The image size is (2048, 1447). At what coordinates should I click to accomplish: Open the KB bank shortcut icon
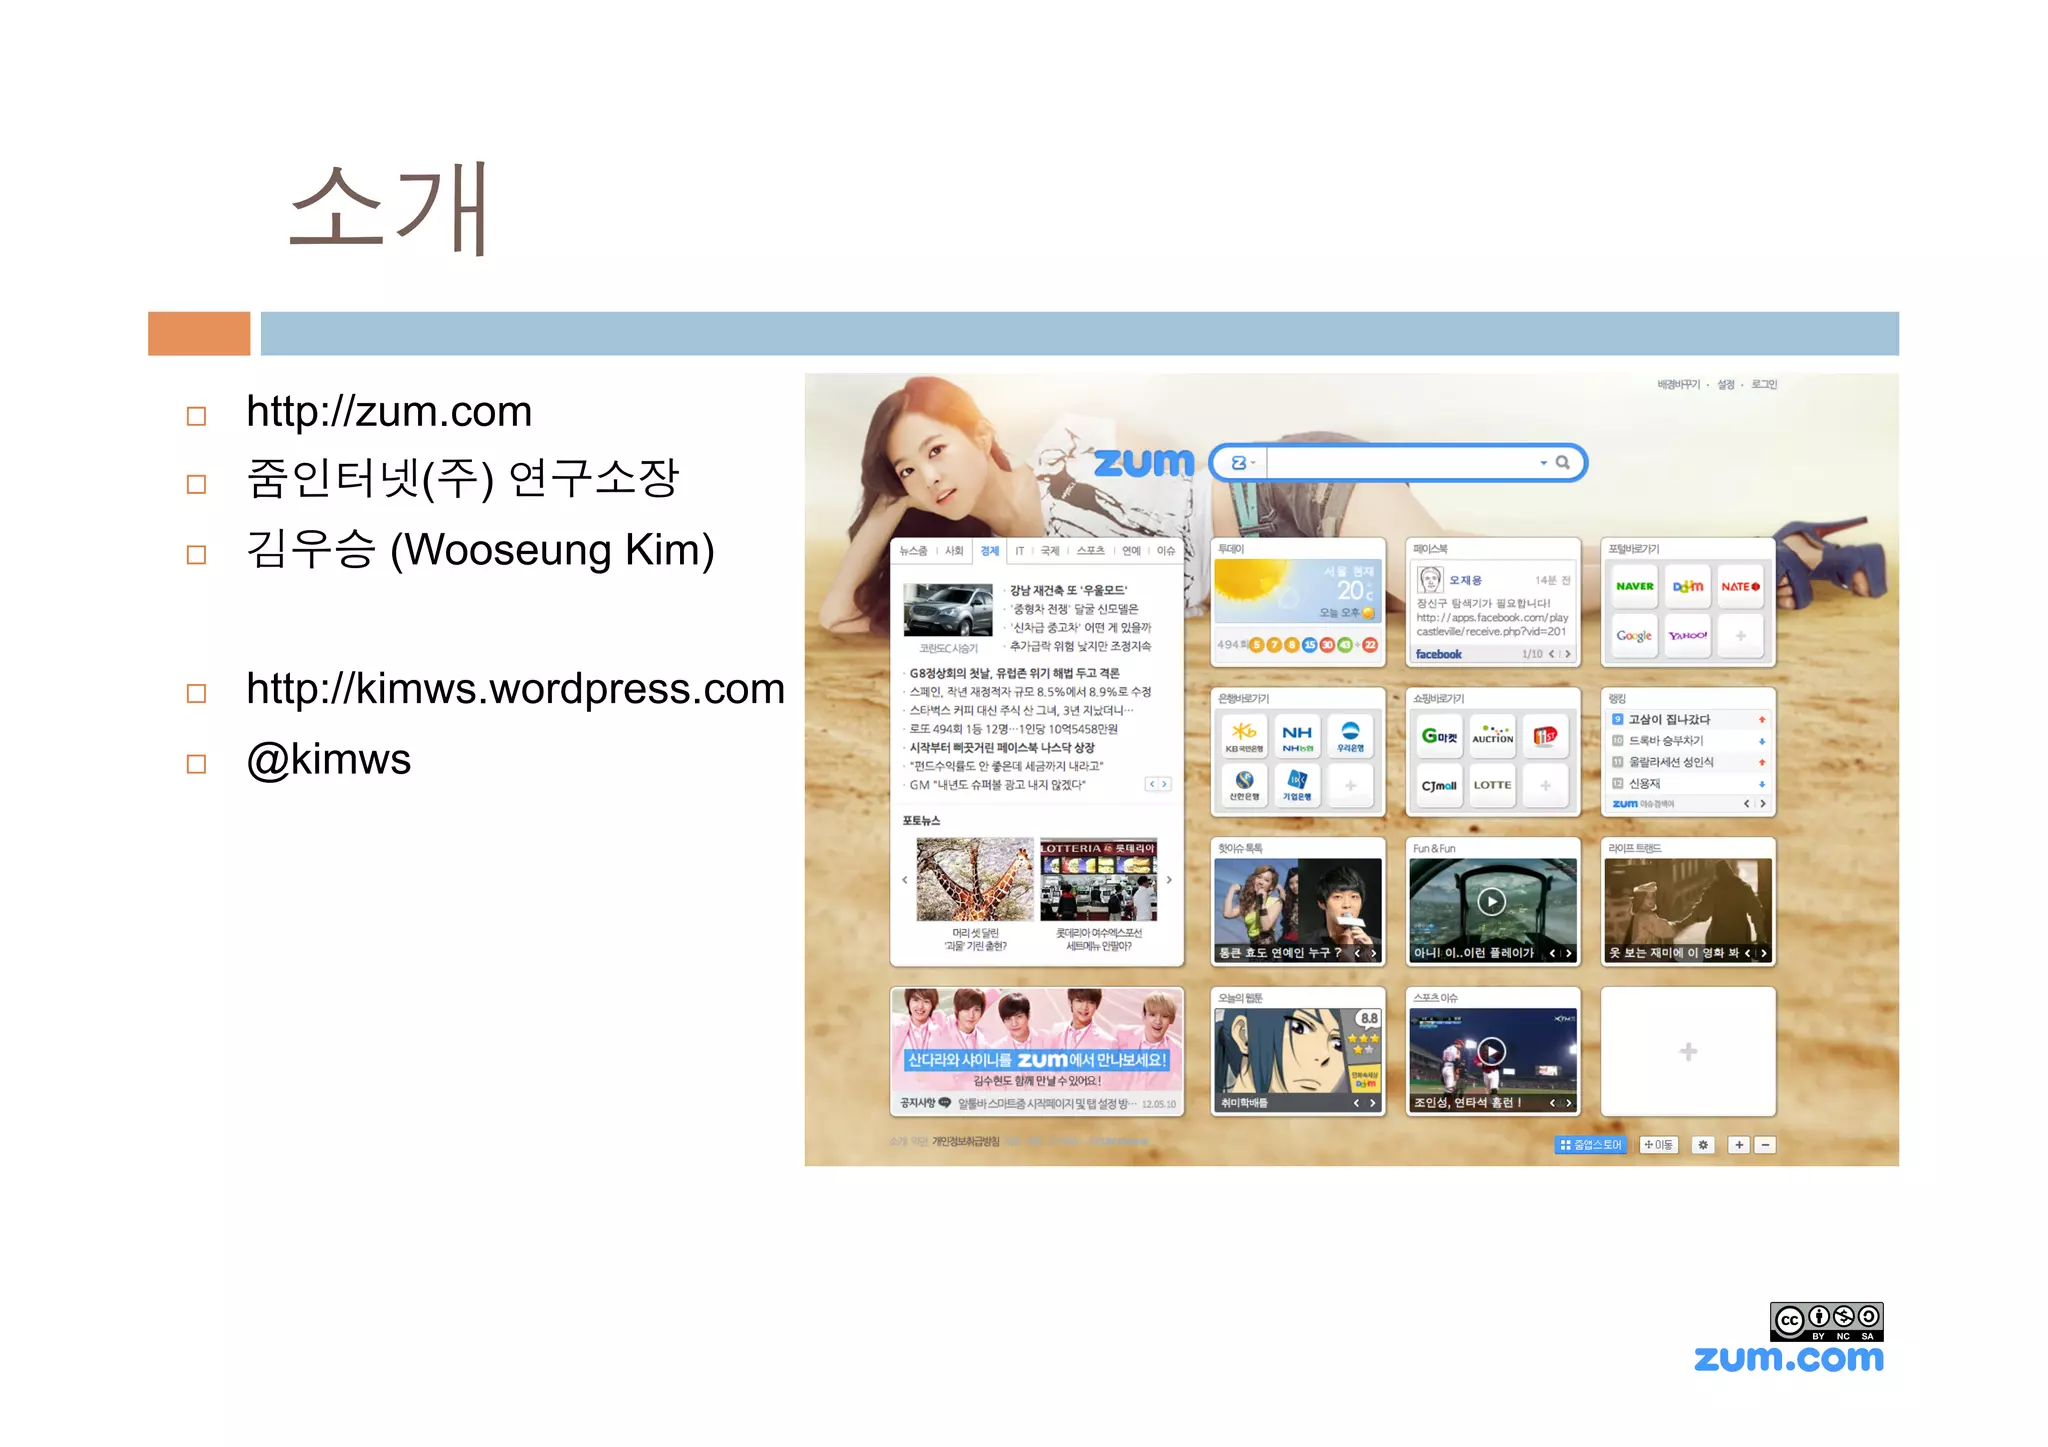1244,737
